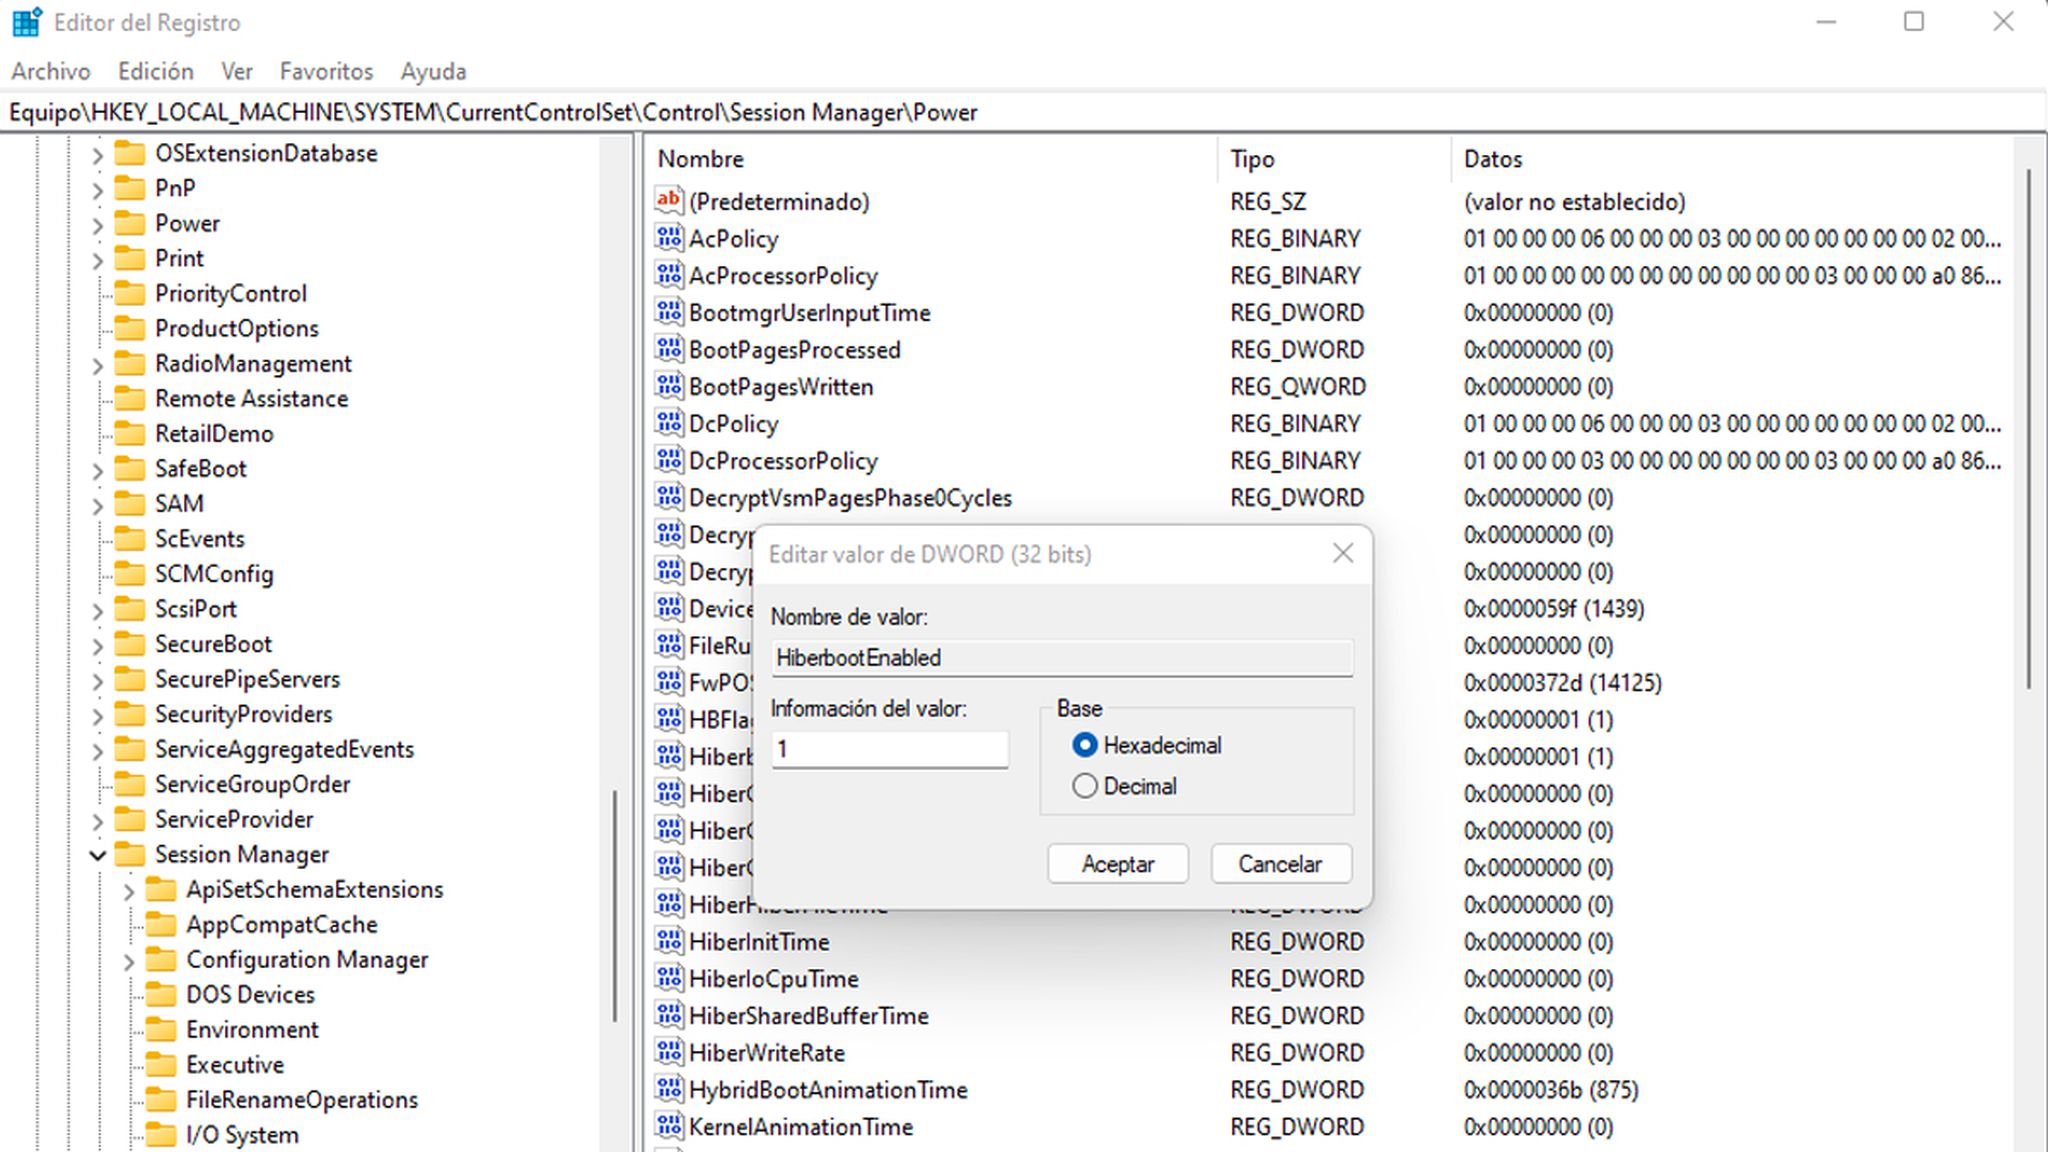This screenshot has width=2048, height=1152.
Task: Click the (Predeterminado) string value icon
Action: tap(668, 201)
